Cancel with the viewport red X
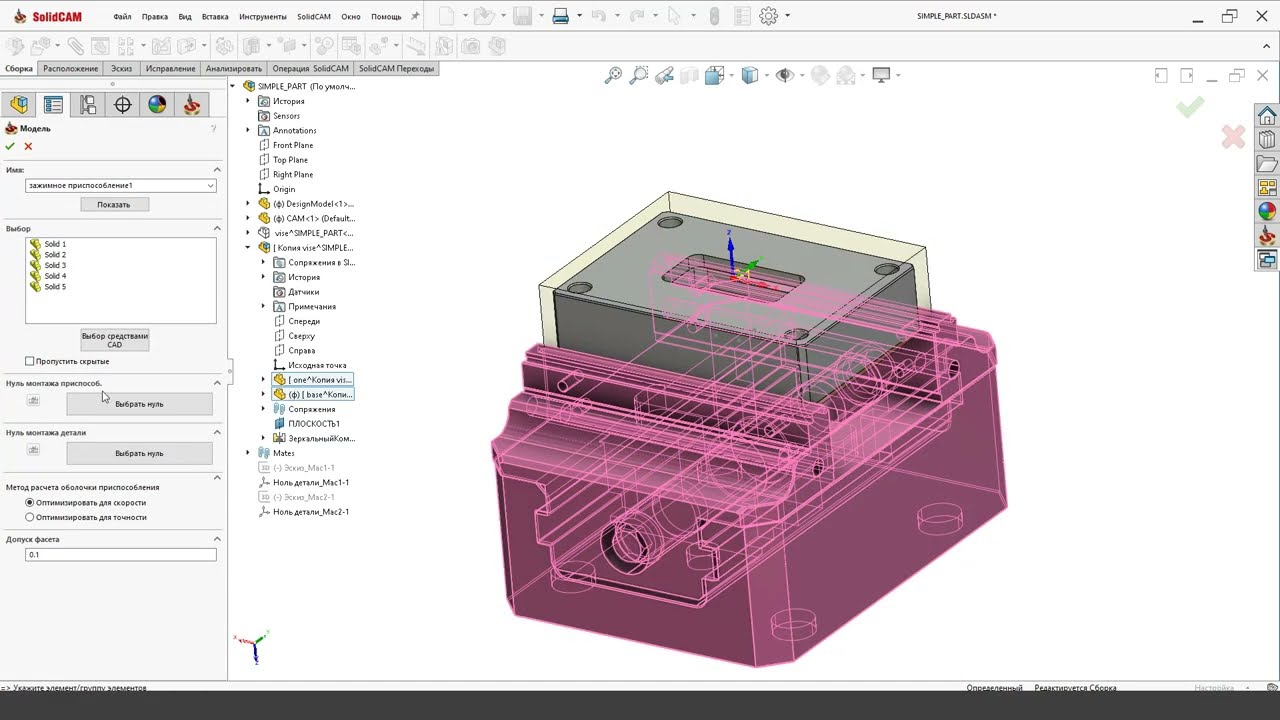Viewport: 1280px width, 720px height. click(1233, 137)
